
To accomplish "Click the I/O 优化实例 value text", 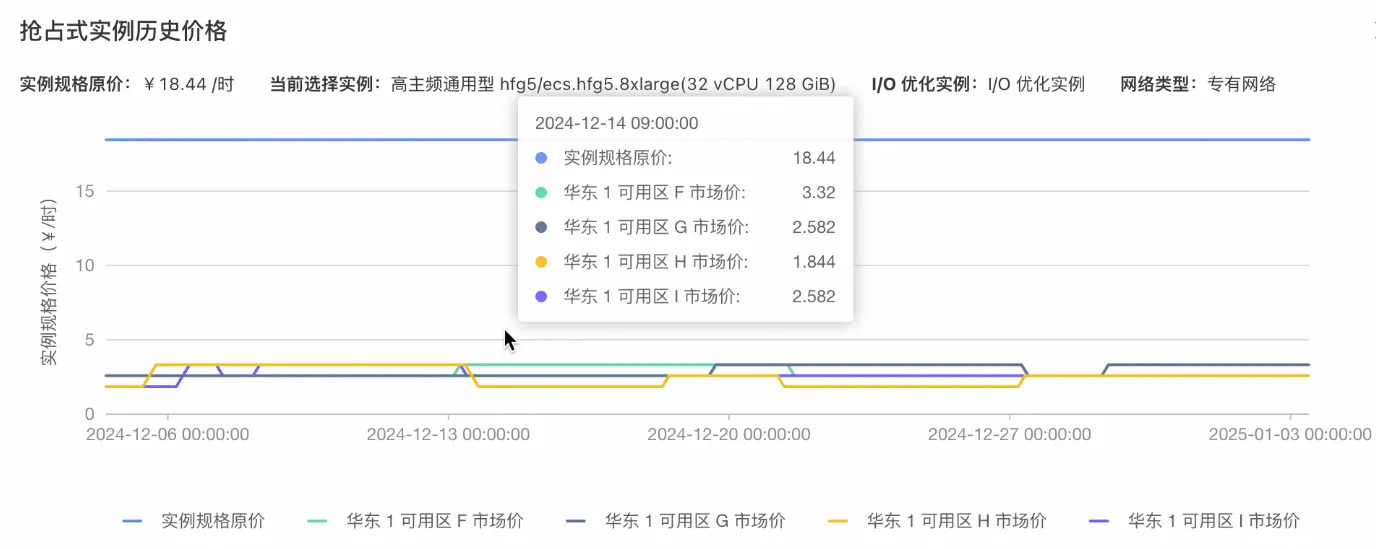I will [1036, 84].
